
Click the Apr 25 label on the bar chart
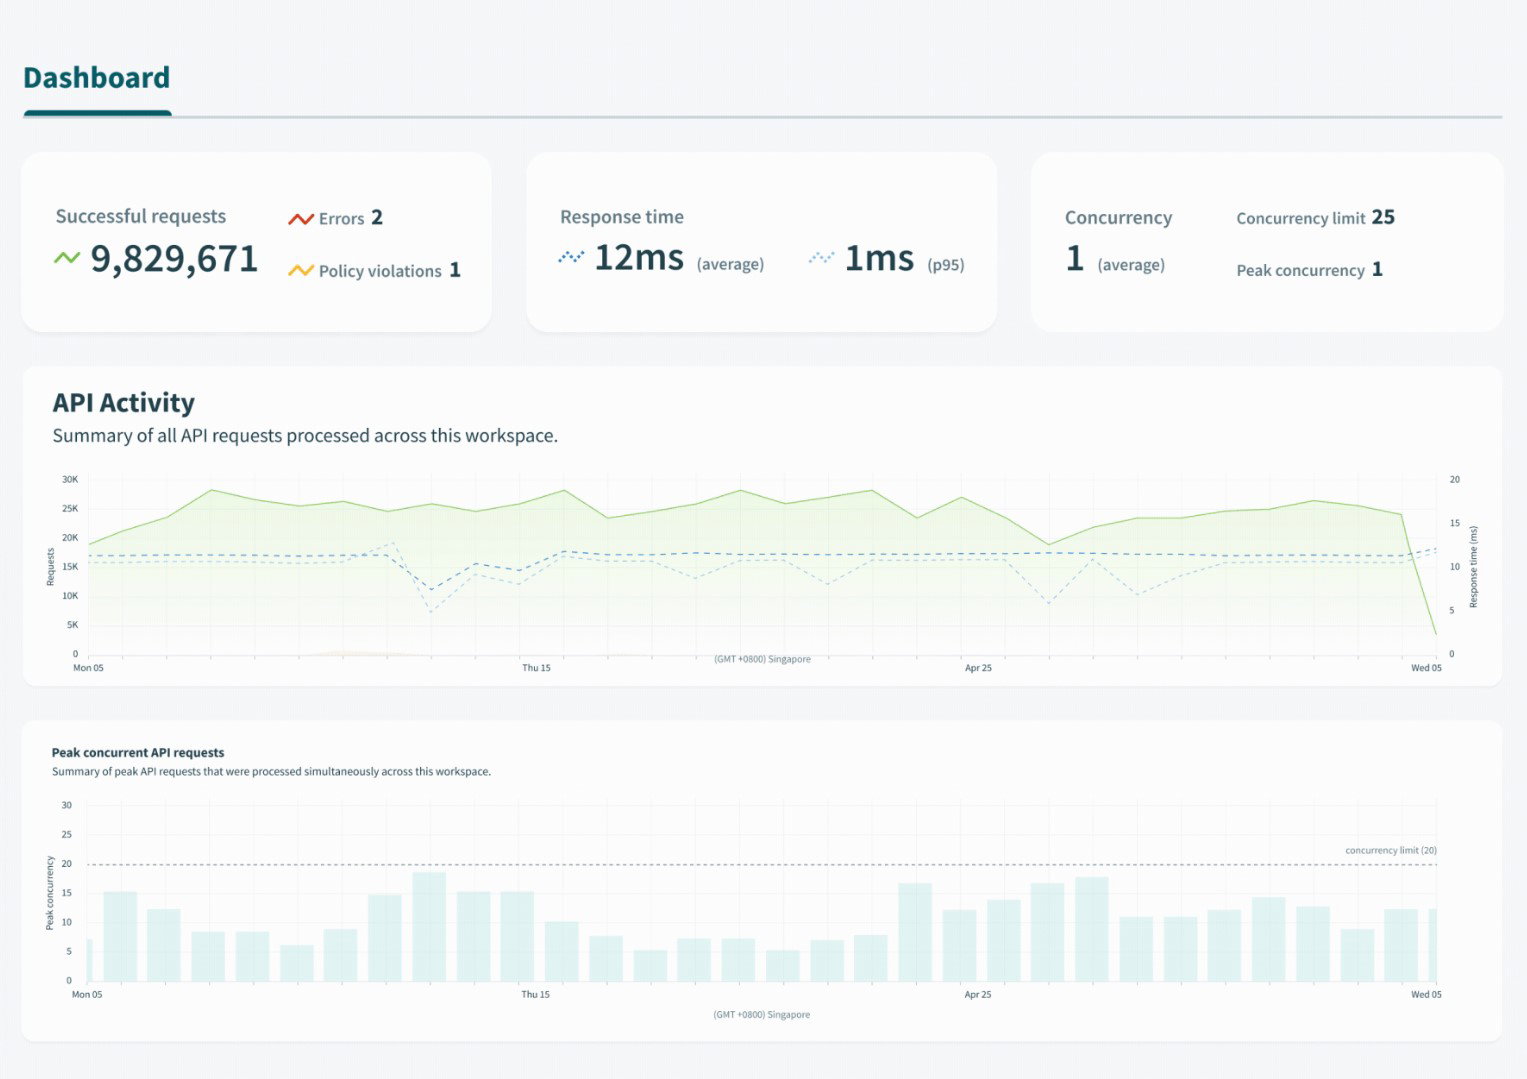click(977, 994)
